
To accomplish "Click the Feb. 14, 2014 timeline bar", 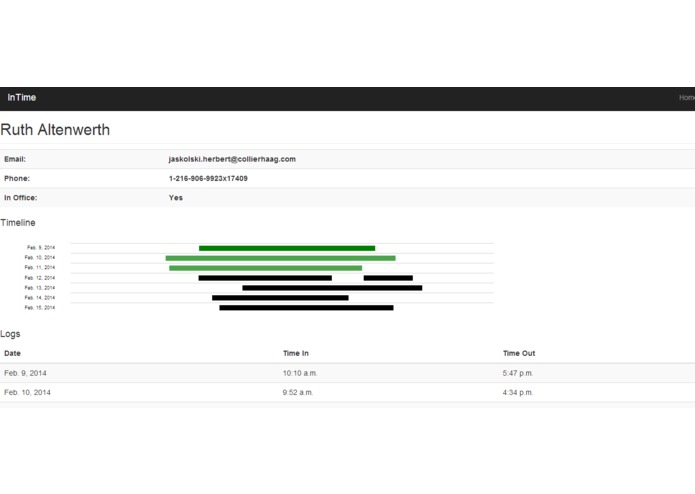I will (x=280, y=298).
